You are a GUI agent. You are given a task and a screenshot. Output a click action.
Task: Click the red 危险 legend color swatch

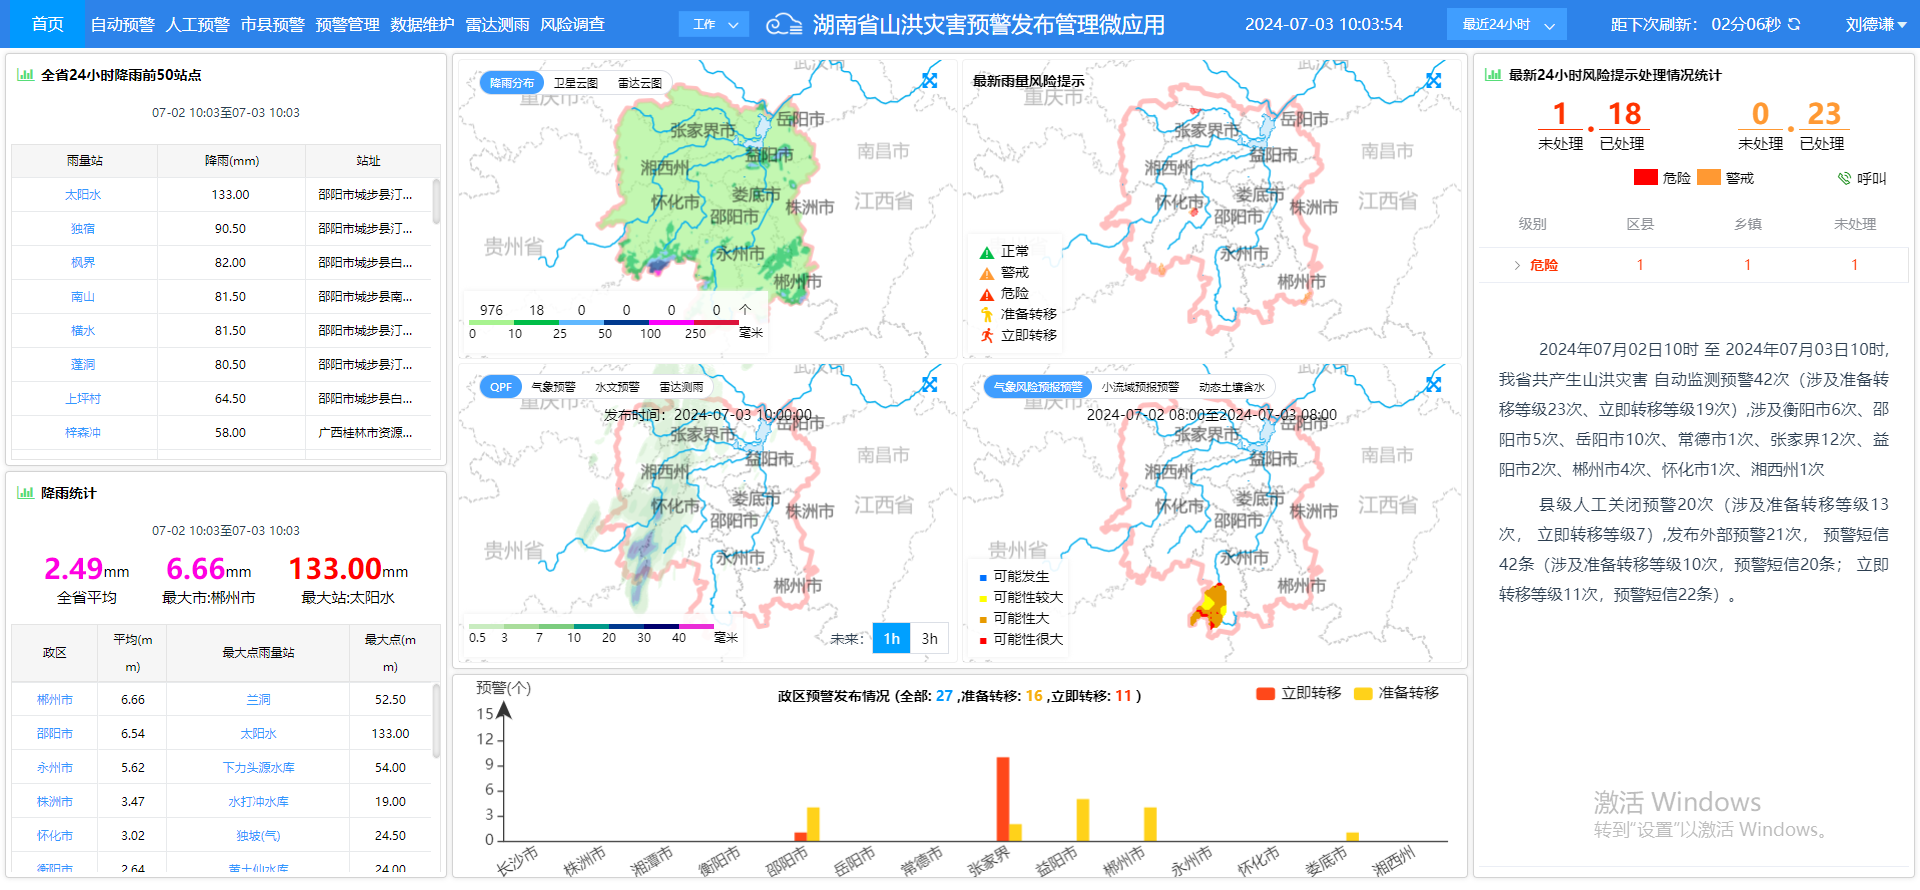pos(1645,178)
